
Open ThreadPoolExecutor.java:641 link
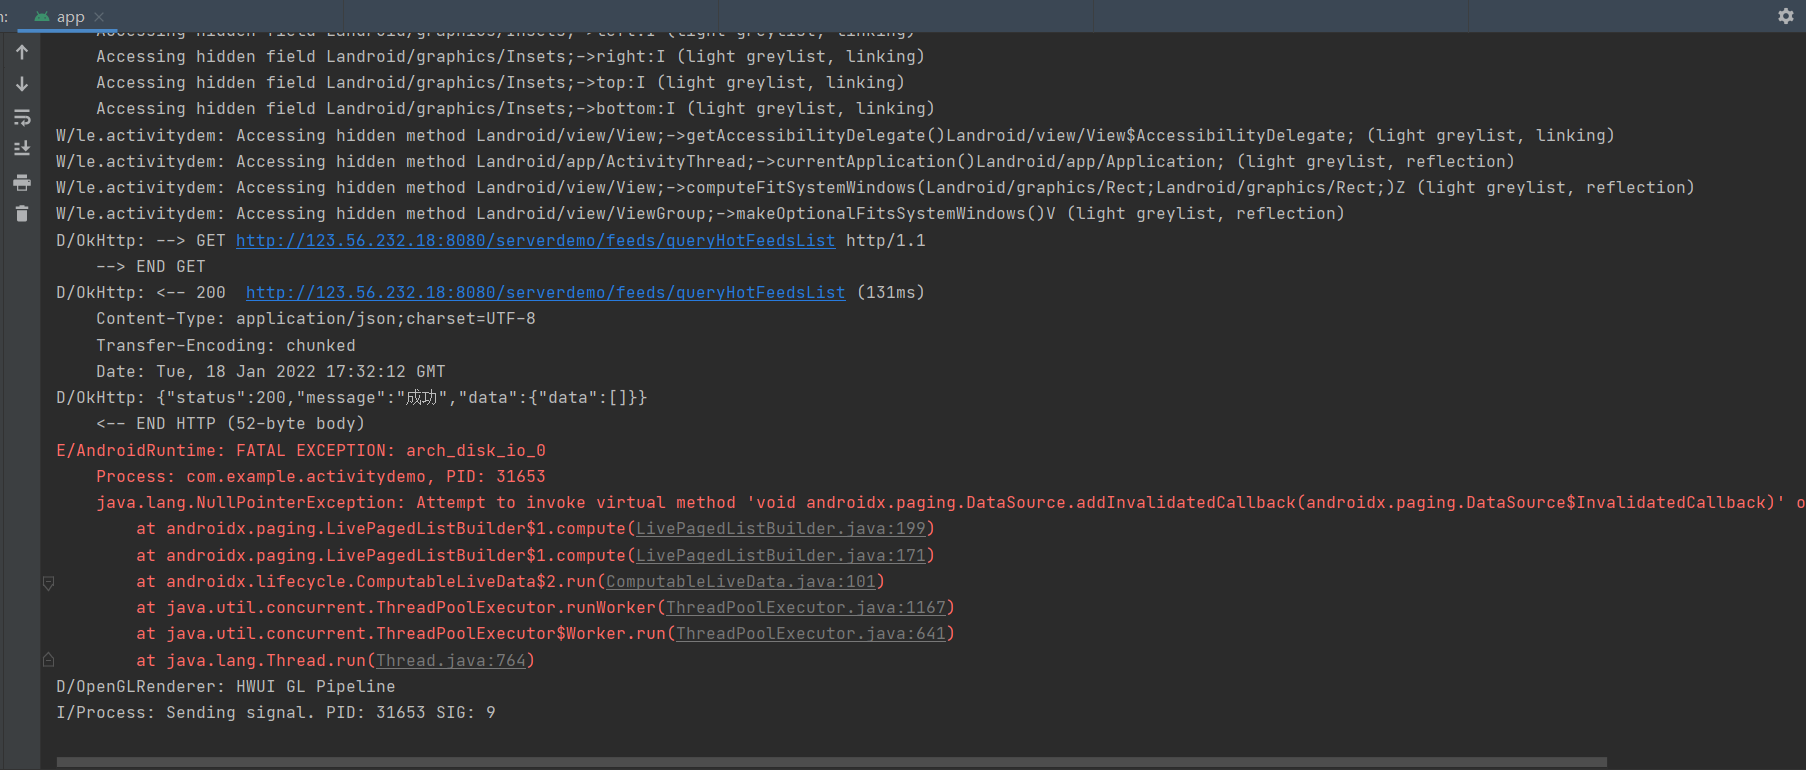(811, 633)
